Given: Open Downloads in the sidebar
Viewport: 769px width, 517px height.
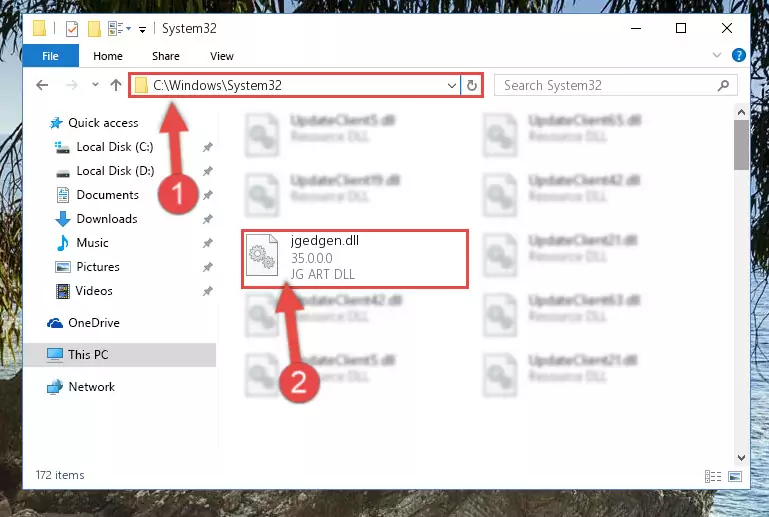Looking at the screenshot, I should [x=107, y=219].
